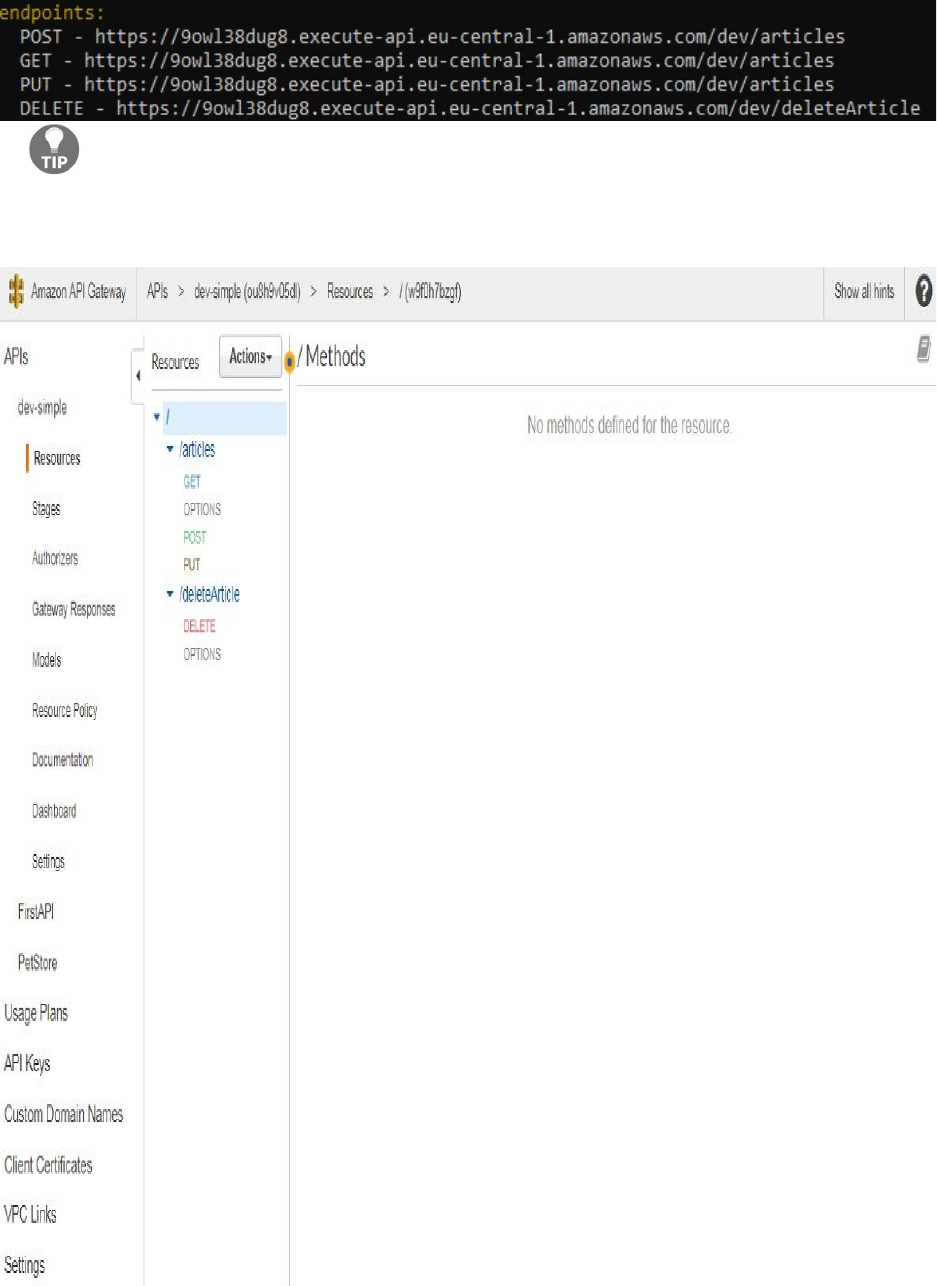Collapse the Resources panel with arrow handle
Screen dimensions: 937x1286
click(137, 377)
